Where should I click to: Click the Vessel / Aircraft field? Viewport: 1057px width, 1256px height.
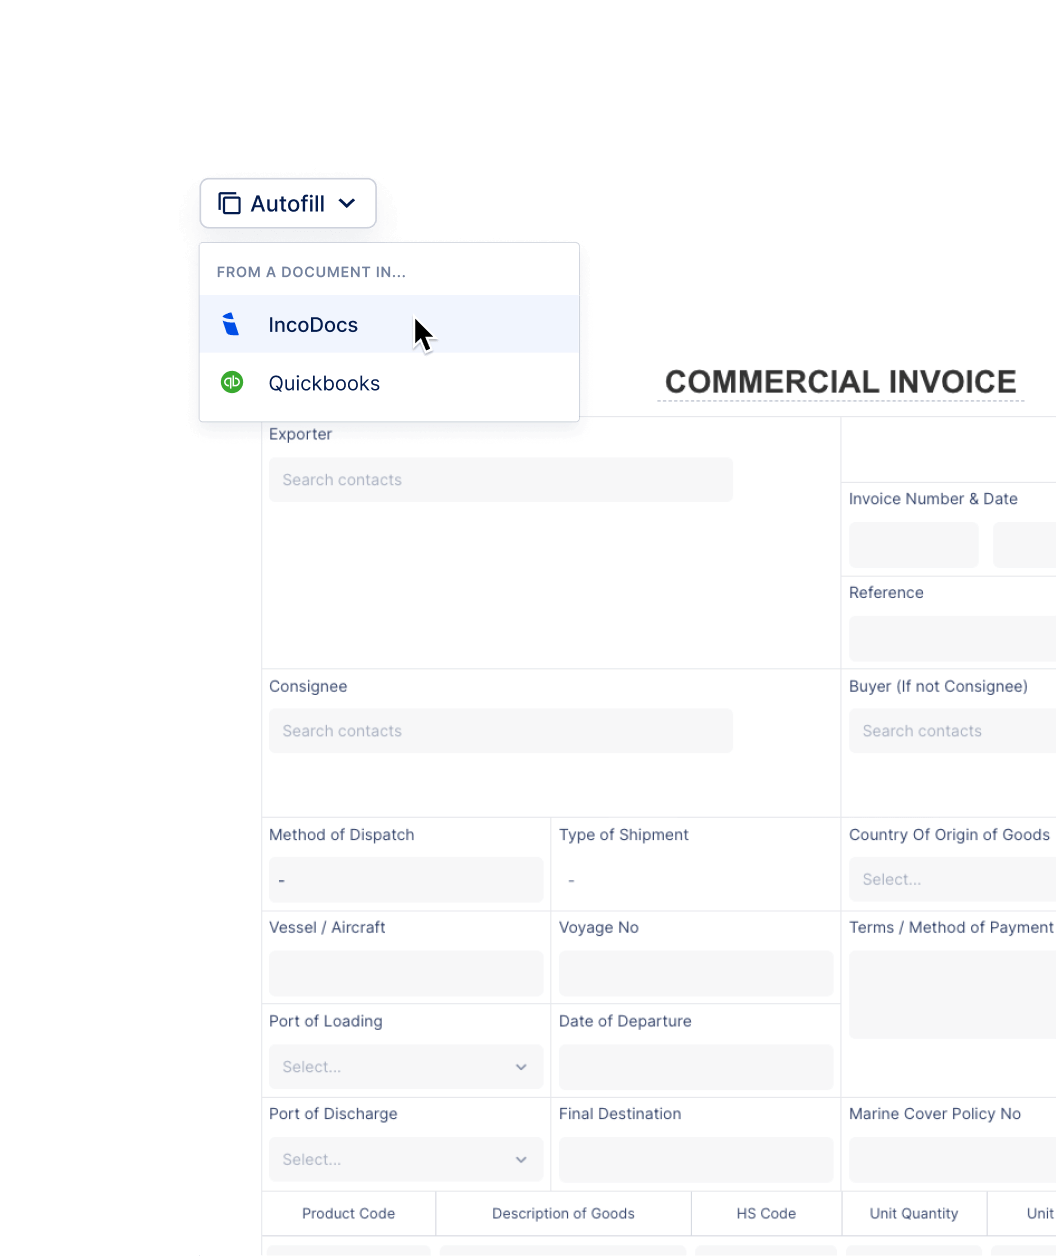click(x=405, y=972)
